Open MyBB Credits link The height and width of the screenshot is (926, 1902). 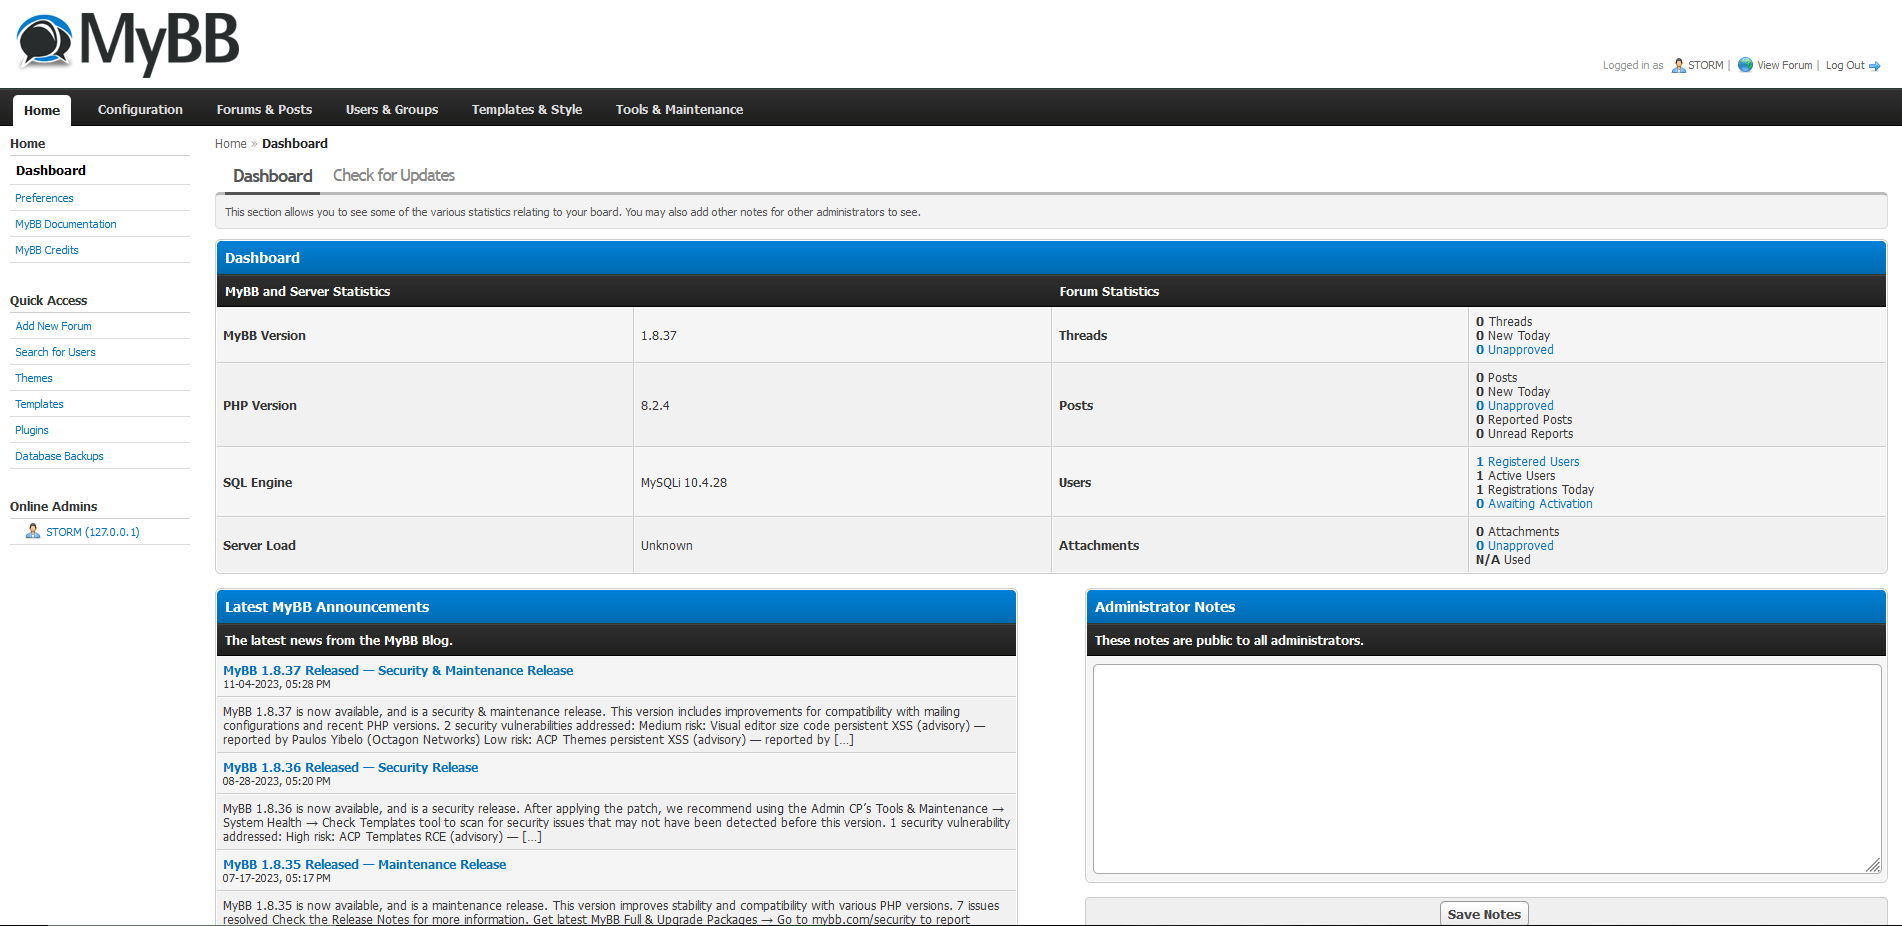pos(47,250)
